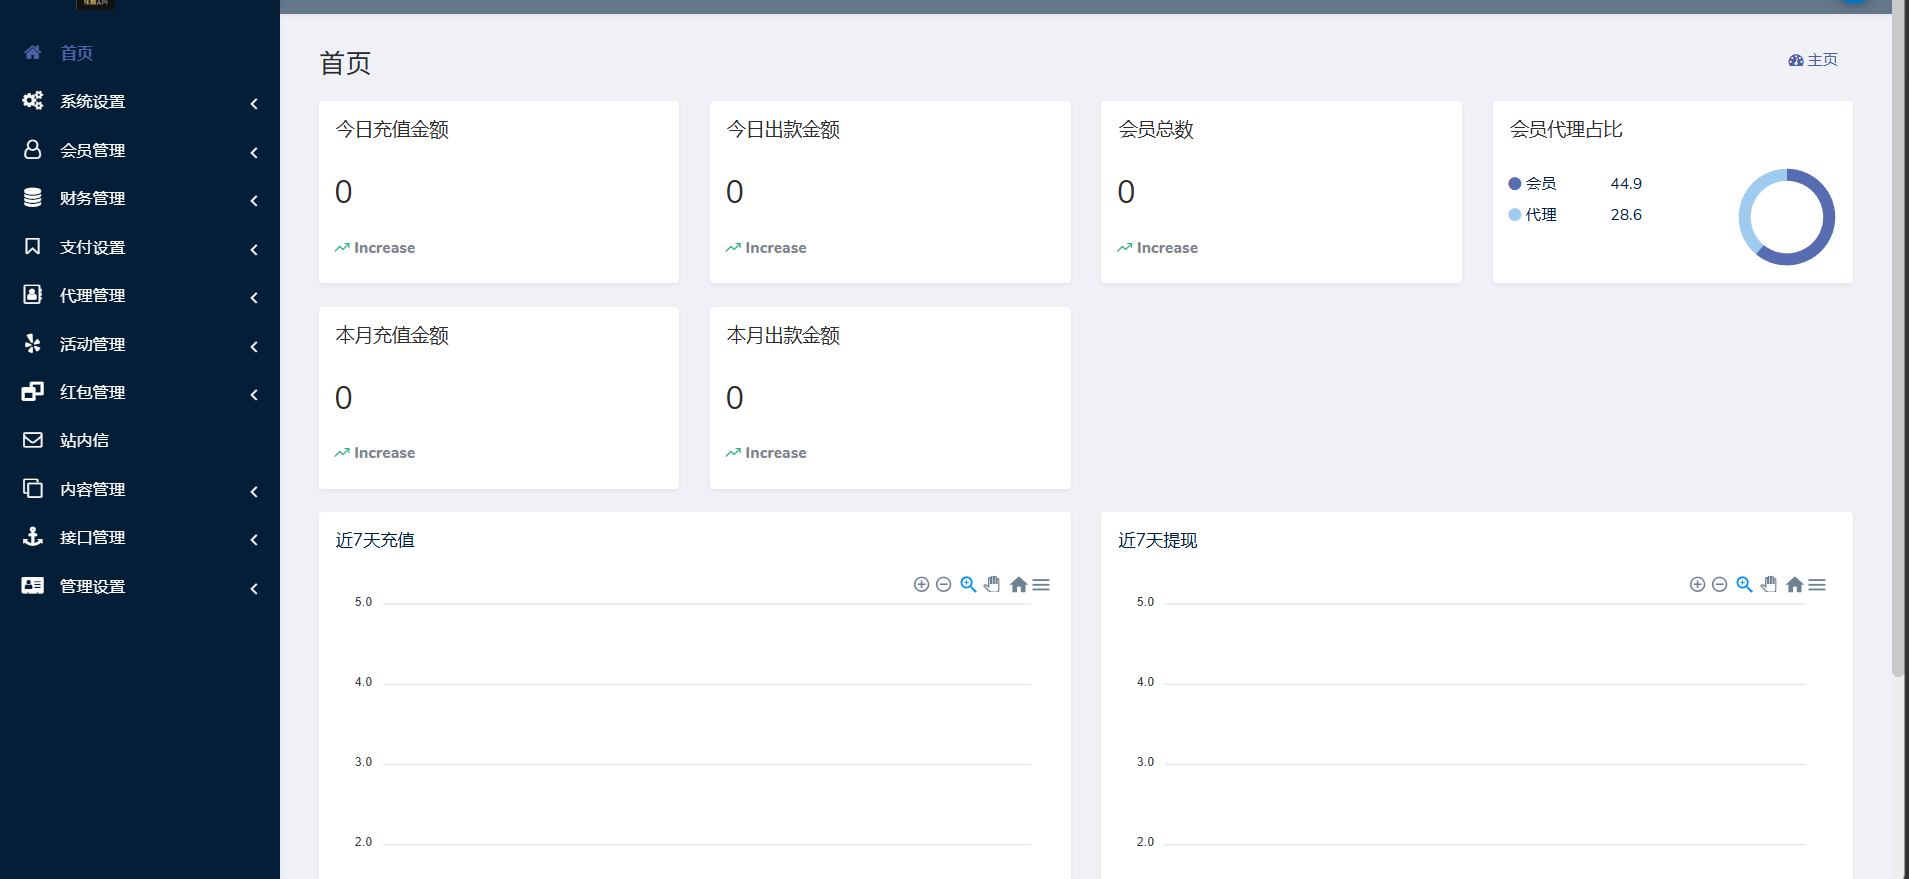Screen dimensions: 1909x879
Task: Open the hamburger menu of 近7天充值 chart
Action: click(1041, 585)
